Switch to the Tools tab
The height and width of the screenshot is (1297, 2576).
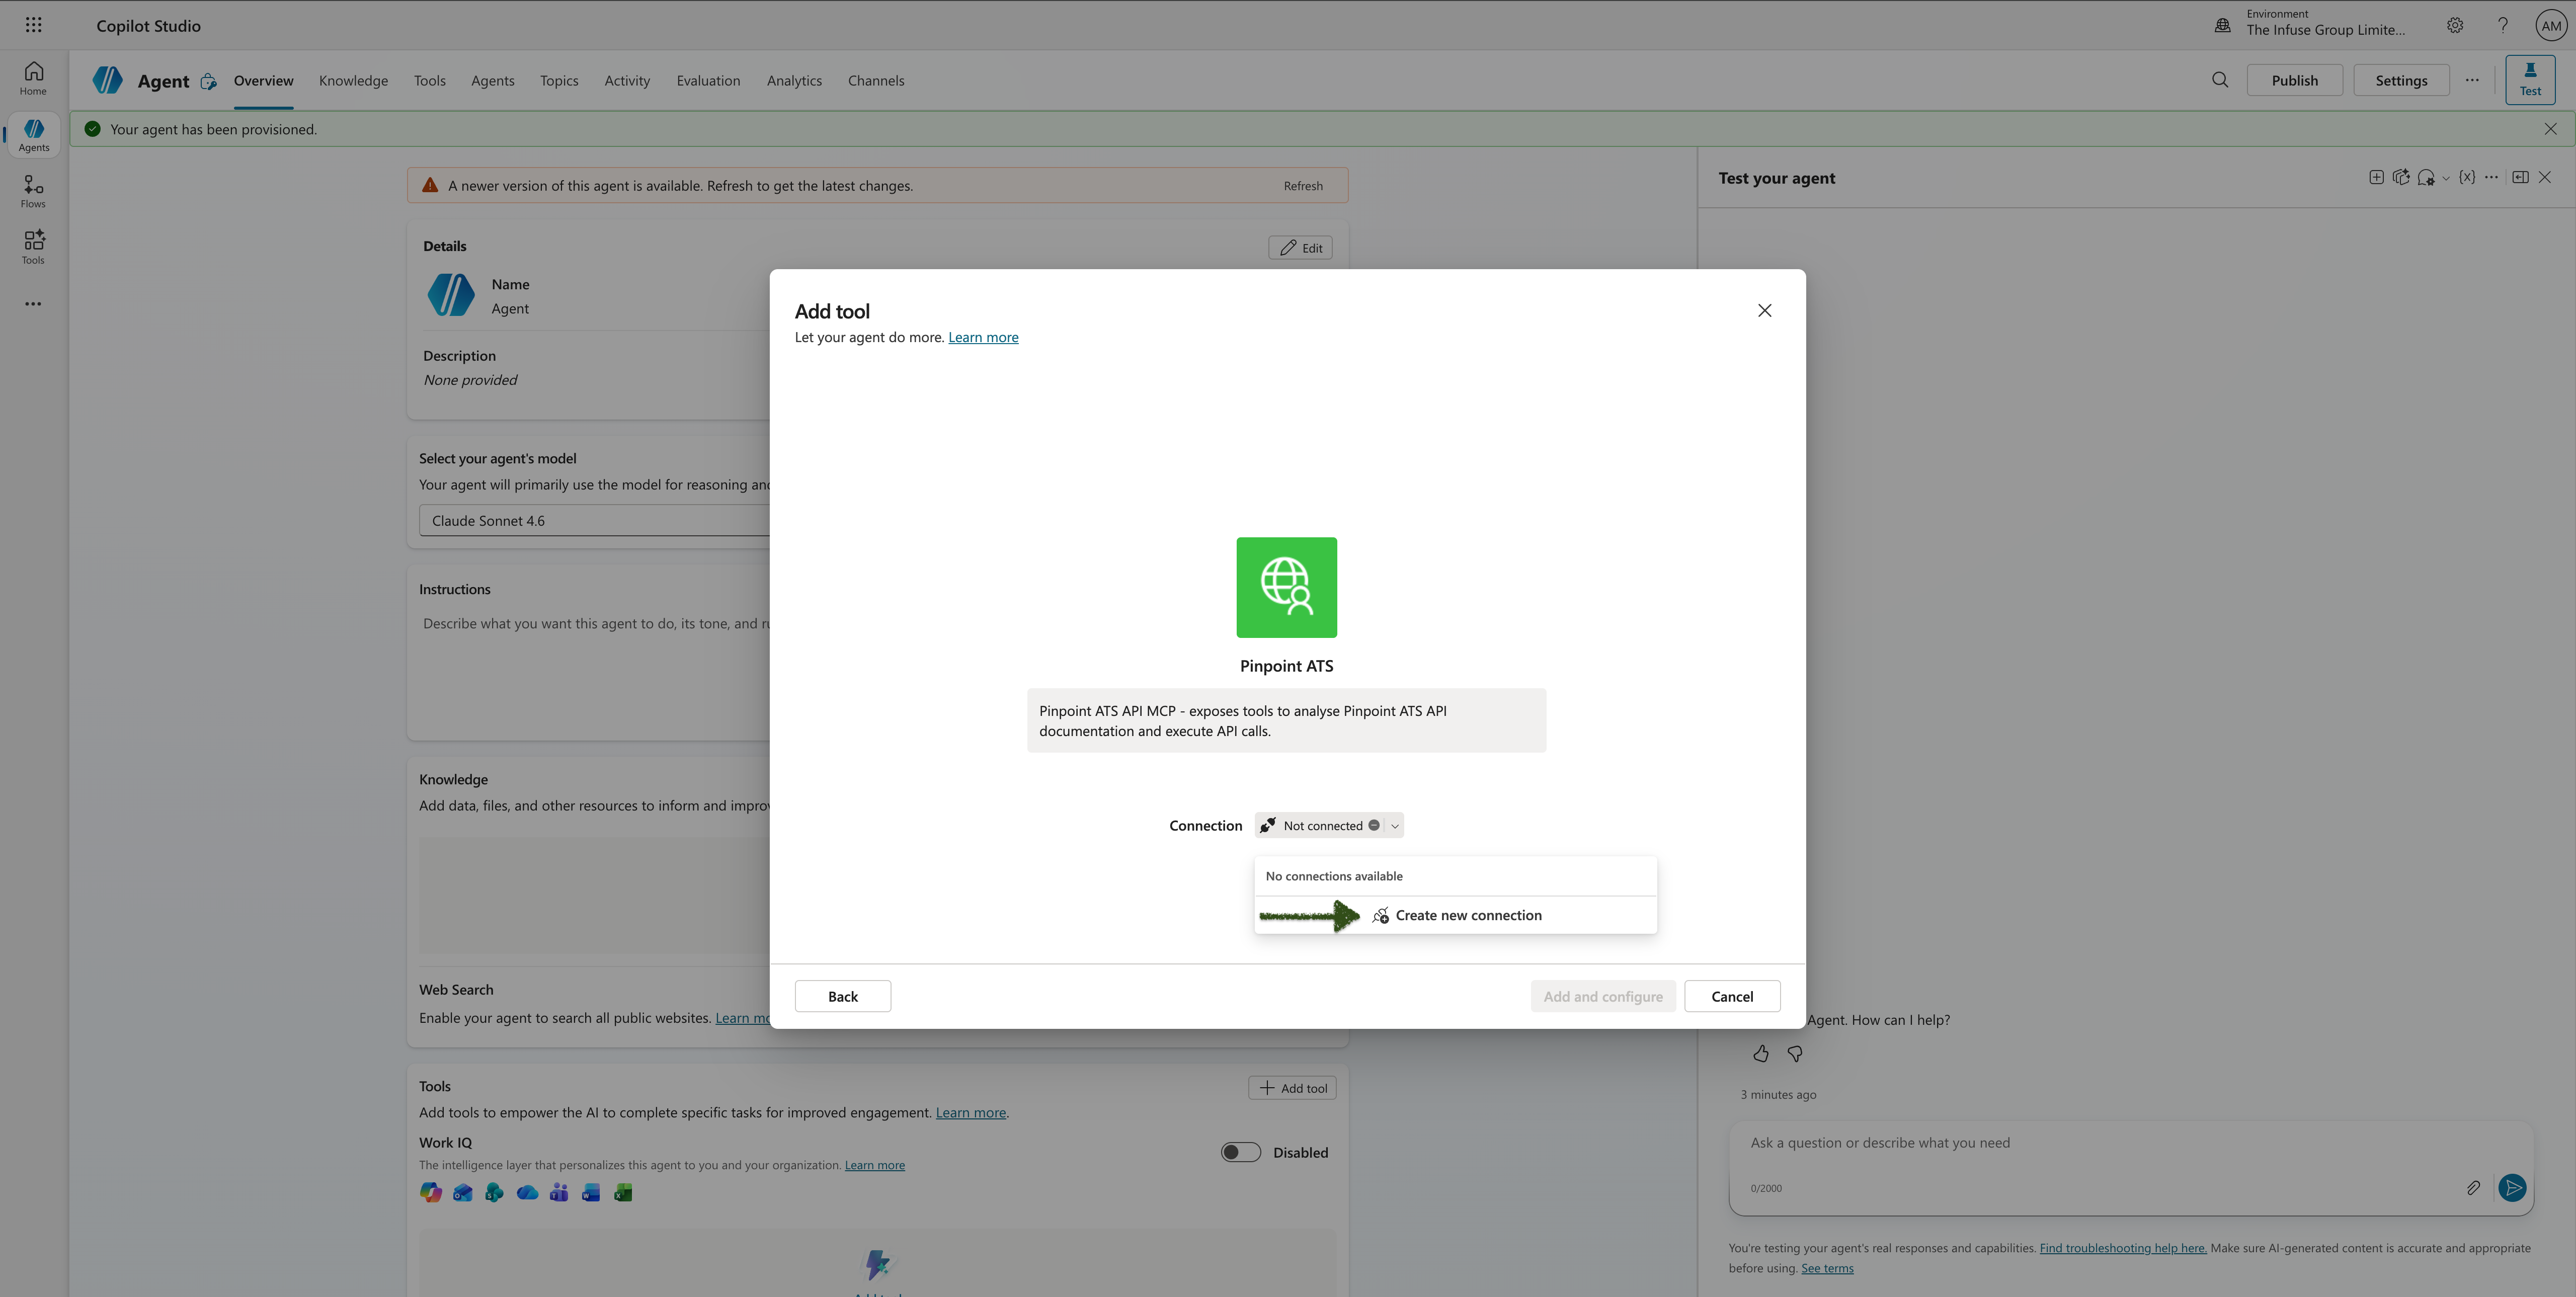coord(429,81)
